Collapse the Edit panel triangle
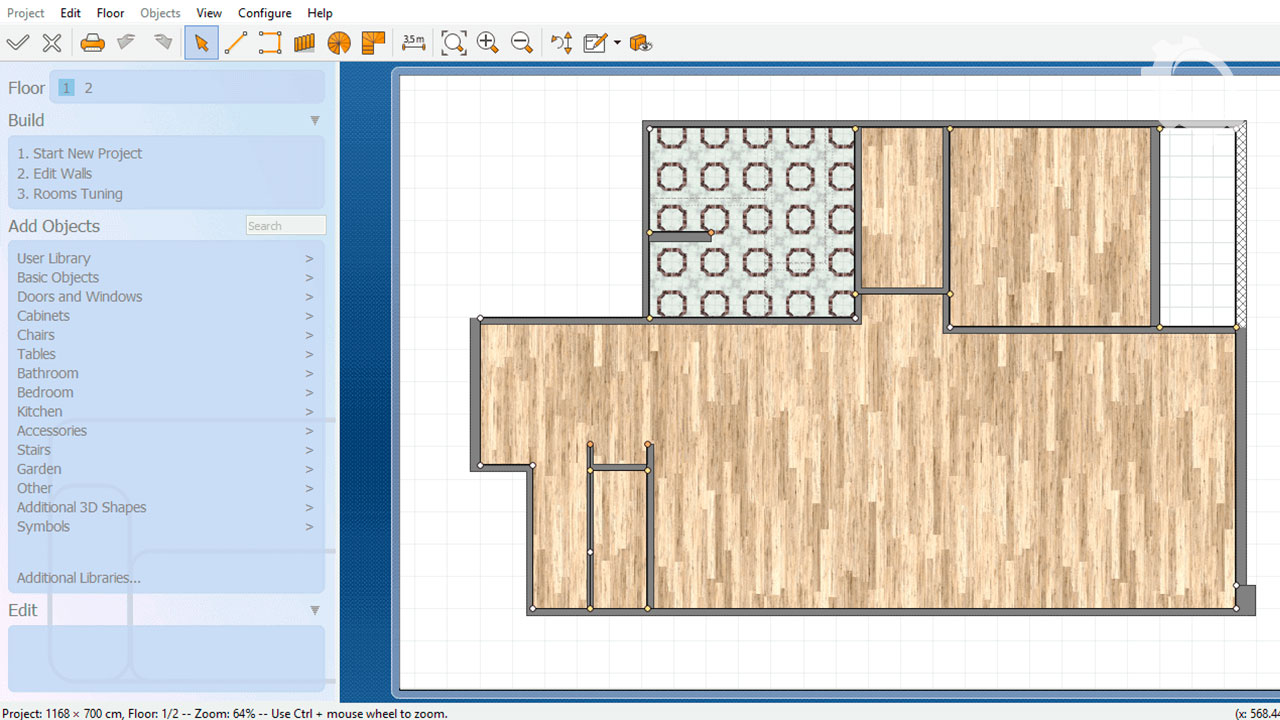 point(315,610)
